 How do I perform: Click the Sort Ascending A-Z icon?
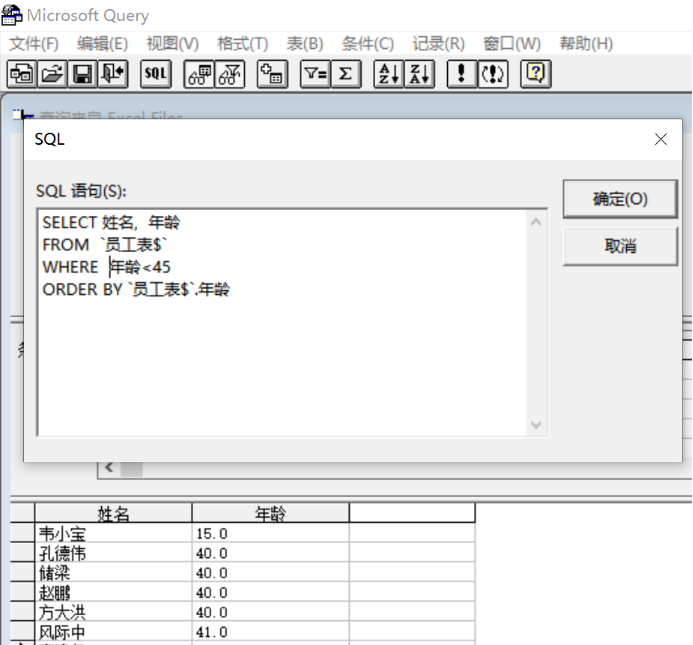(389, 74)
